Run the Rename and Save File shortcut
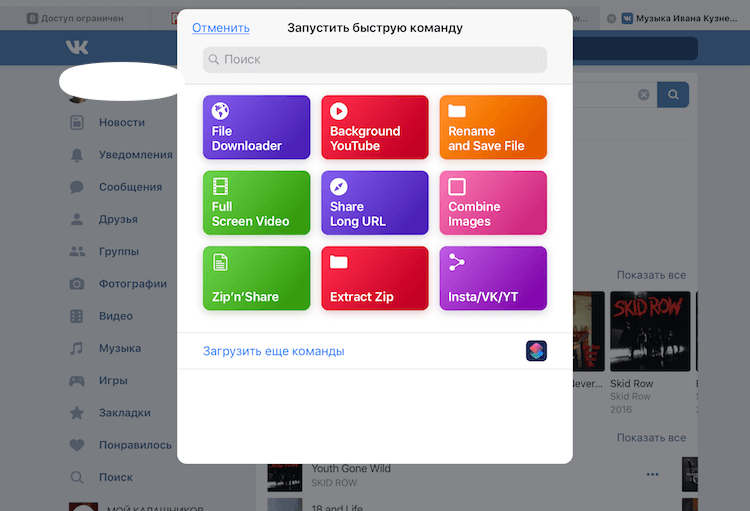Image resolution: width=750 pixels, height=511 pixels. tap(493, 127)
